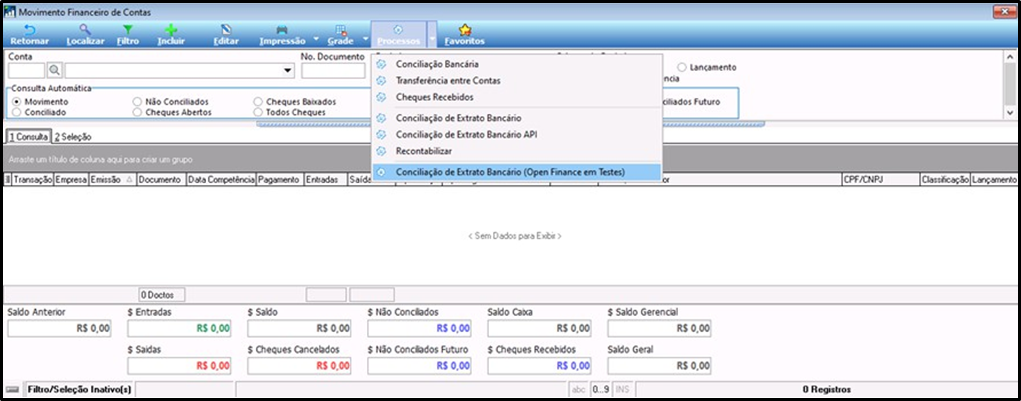
Task: Open the Localizar magnifier tool
Action: [85, 29]
